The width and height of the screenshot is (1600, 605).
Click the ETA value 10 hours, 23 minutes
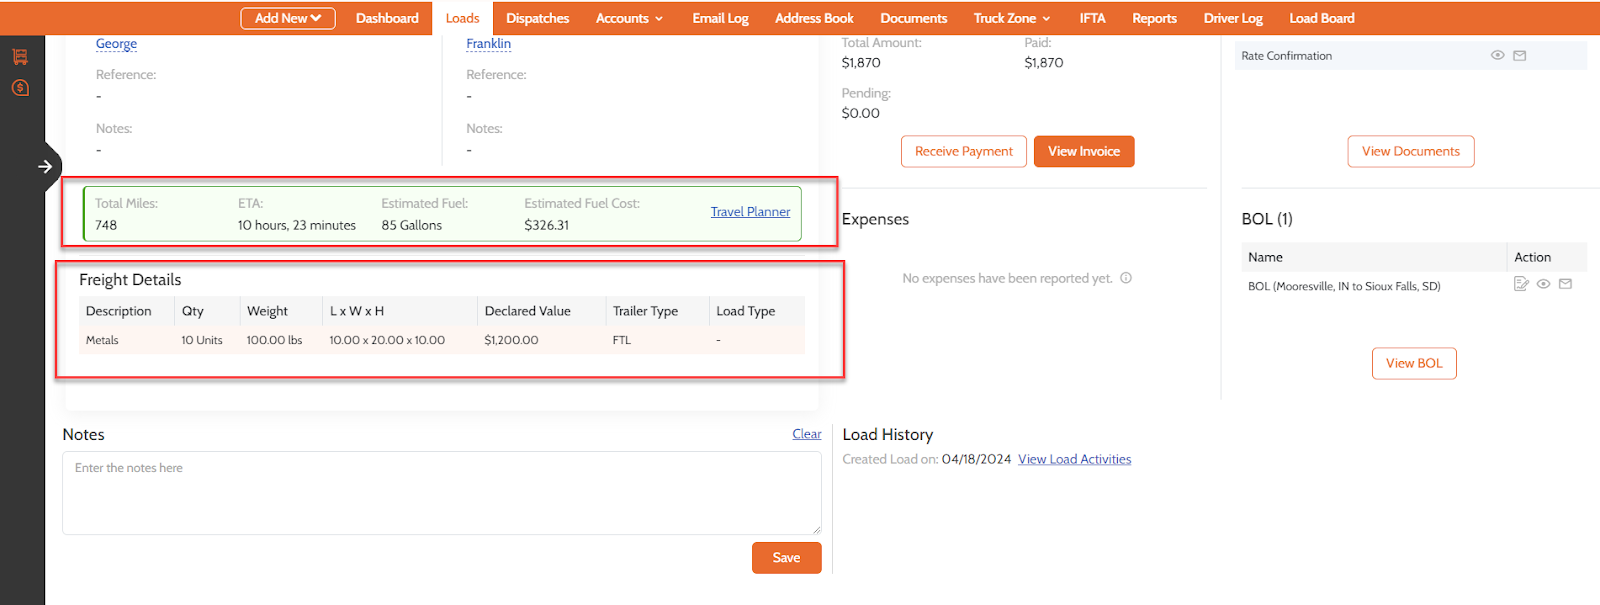point(297,225)
